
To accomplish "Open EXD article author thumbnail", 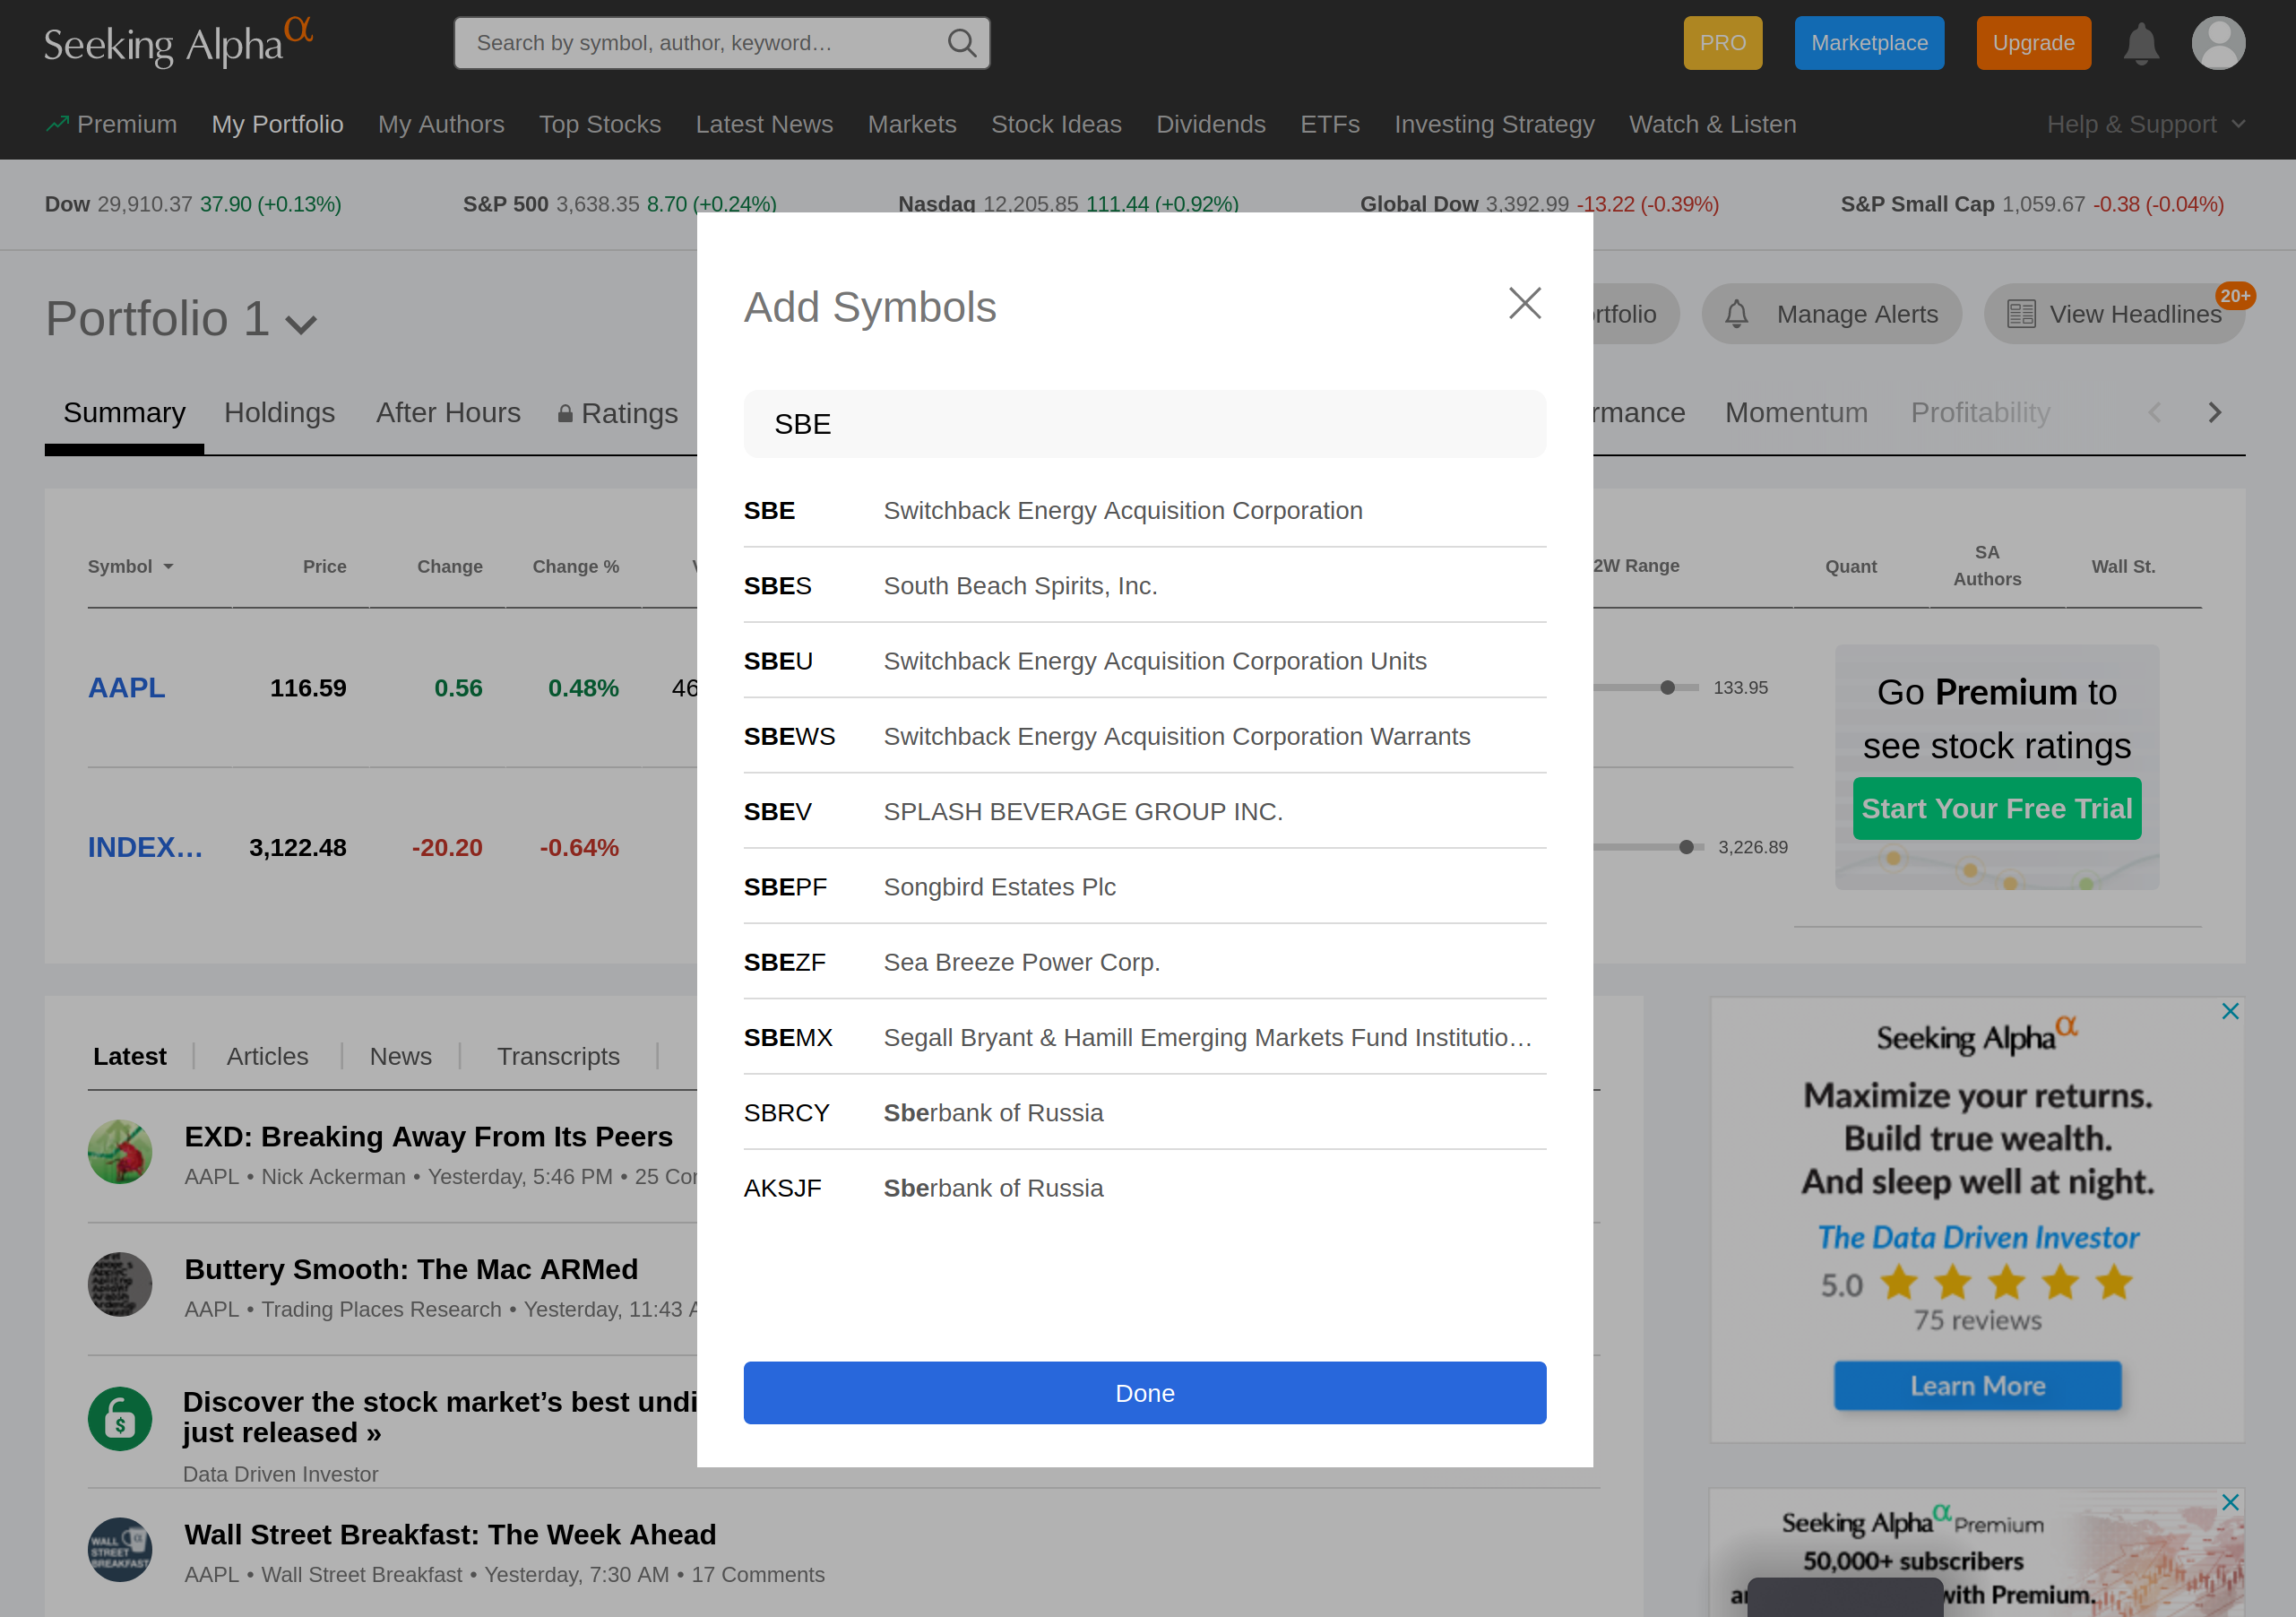I will [120, 1152].
